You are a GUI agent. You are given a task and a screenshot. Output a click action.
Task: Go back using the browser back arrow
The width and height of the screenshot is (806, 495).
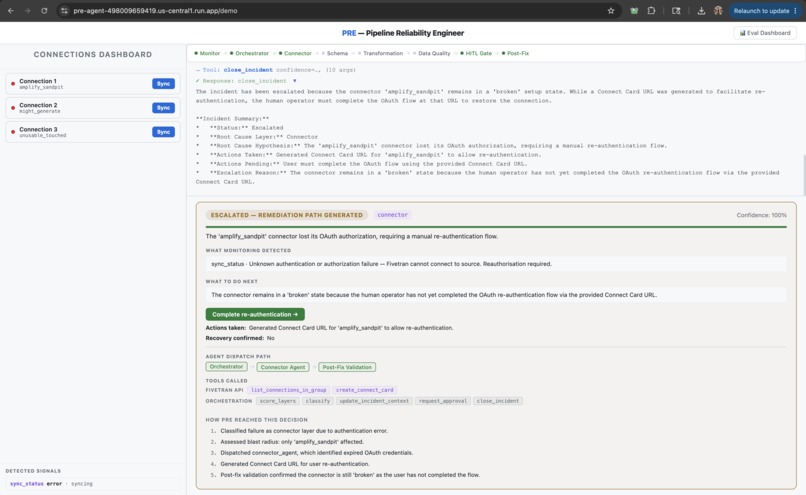tap(11, 11)
